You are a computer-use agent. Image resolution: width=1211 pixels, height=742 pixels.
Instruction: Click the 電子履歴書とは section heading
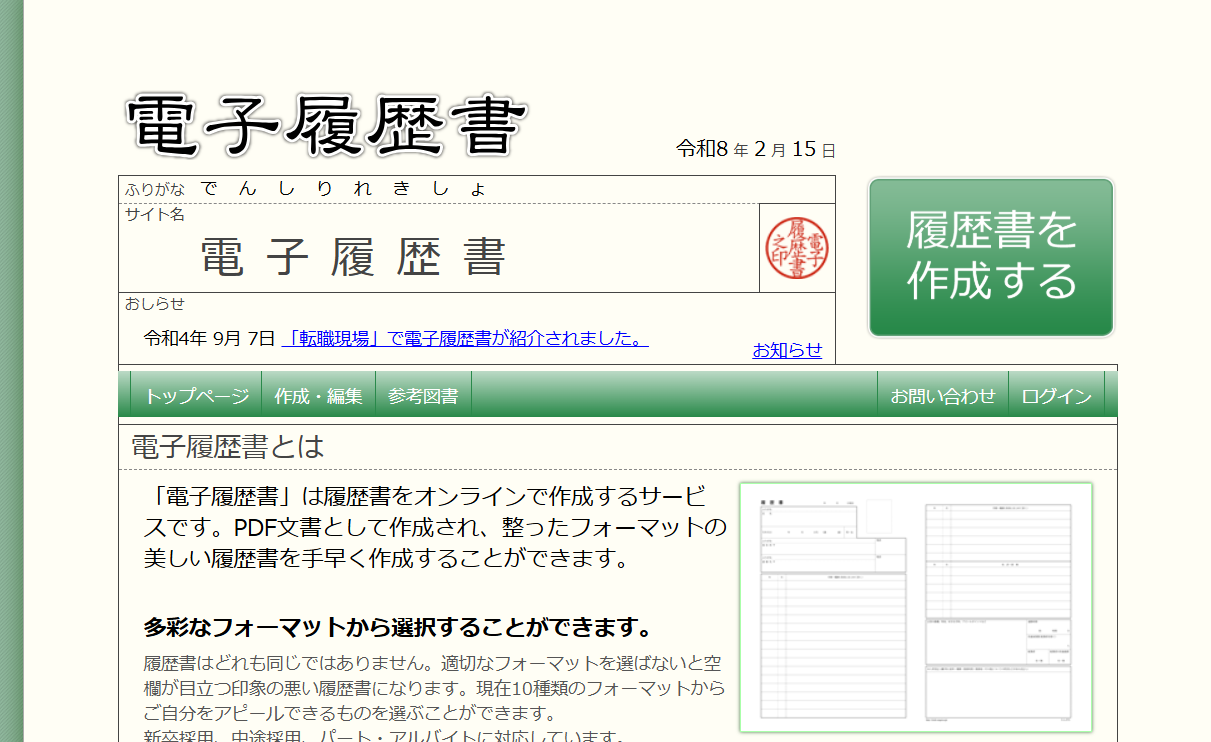click(228, 447)
